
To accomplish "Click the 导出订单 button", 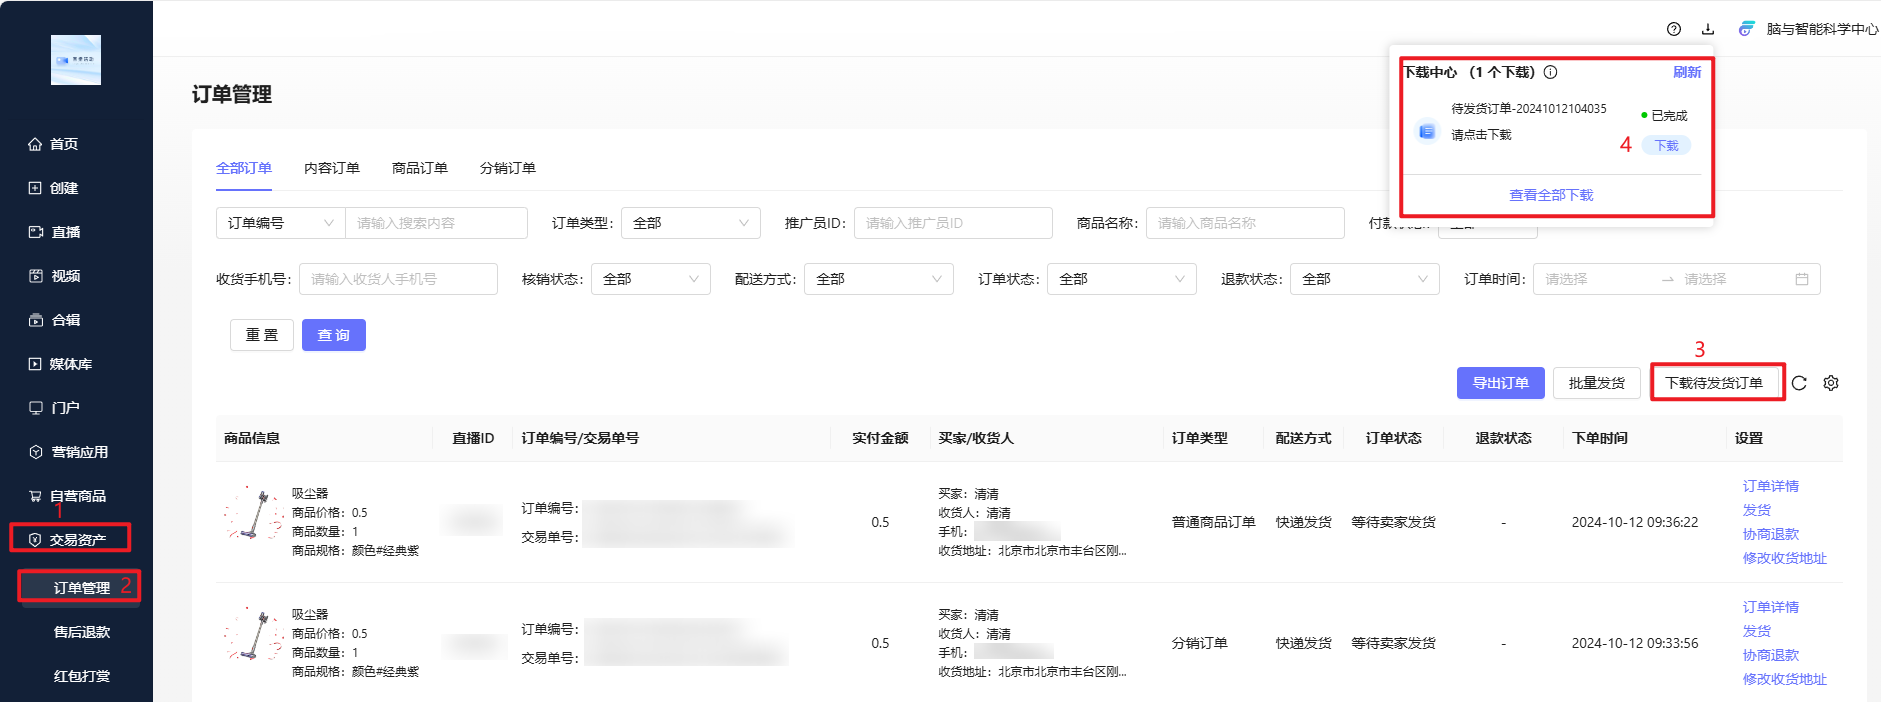I will click(1500, 383).
